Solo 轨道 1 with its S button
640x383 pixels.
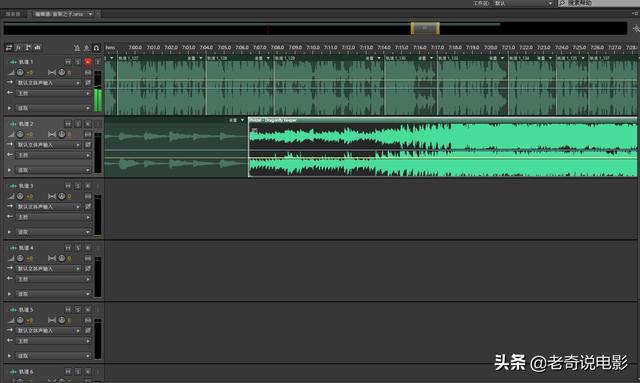pyautogui.click(x=78, y=62)
